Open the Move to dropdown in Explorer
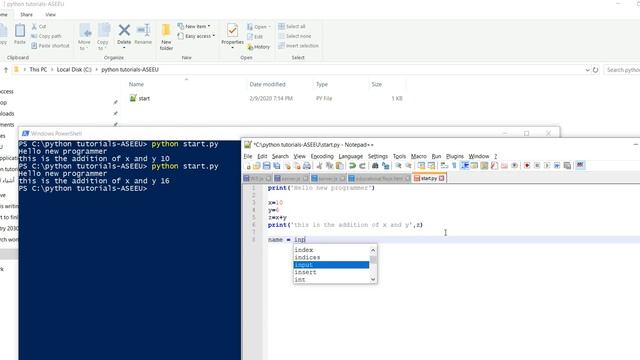This screenshot has height=360, width=640. tap(84, 37)
